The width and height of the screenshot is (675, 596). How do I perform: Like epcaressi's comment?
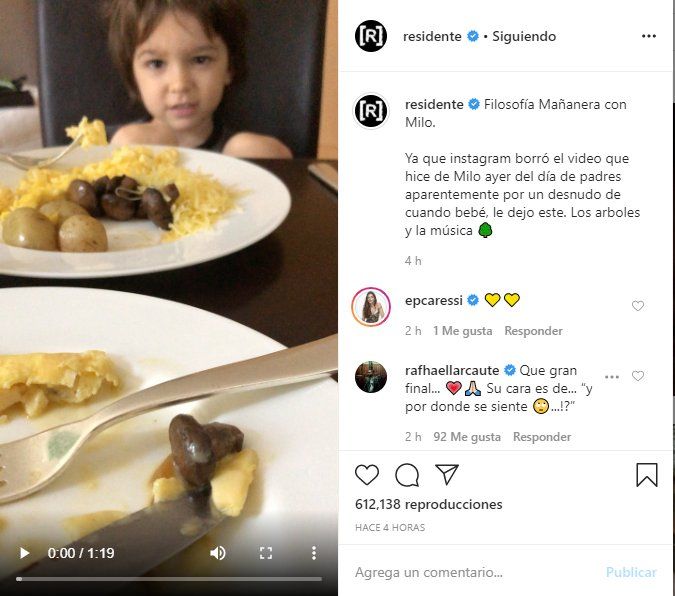(638, 306)
